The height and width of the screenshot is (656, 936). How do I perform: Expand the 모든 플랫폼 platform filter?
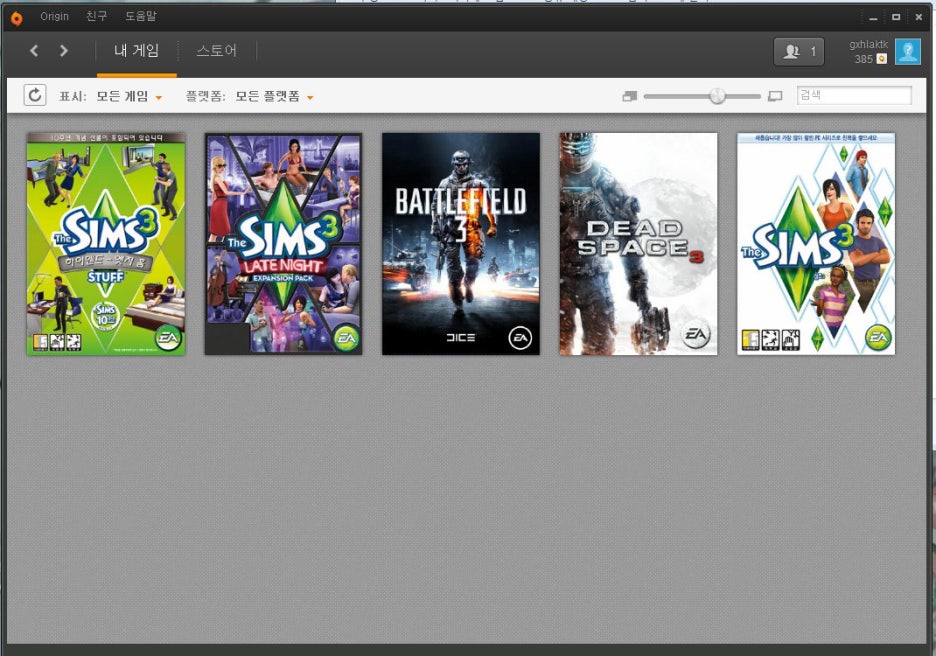(x=274, y=96)
